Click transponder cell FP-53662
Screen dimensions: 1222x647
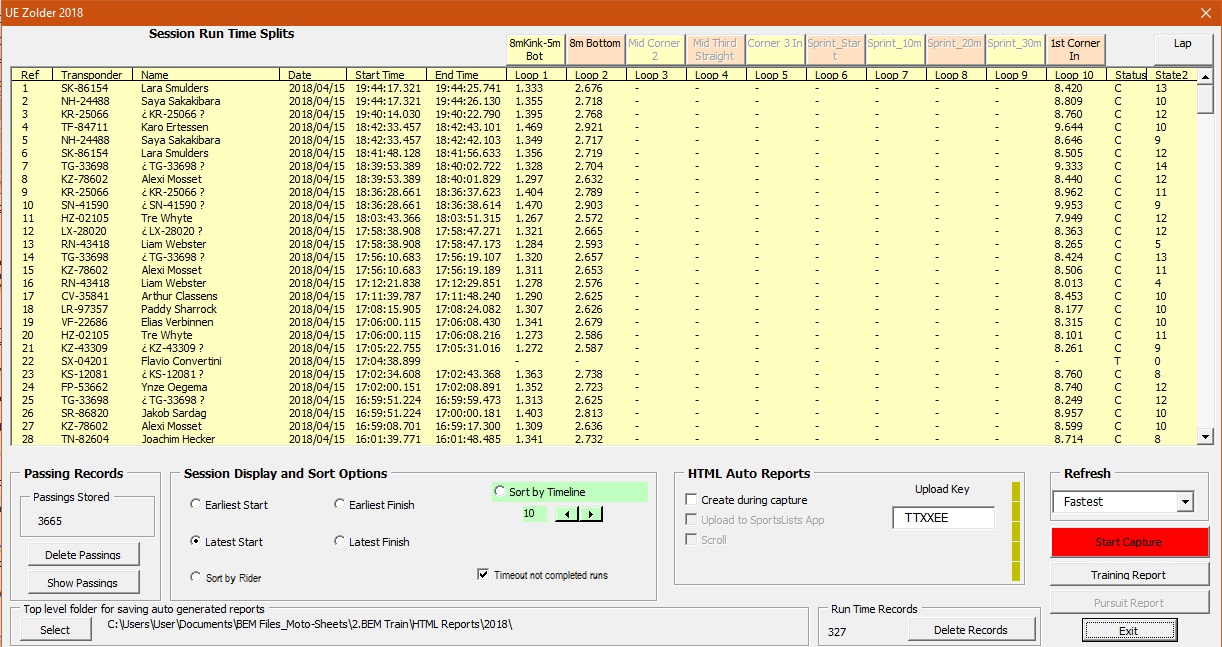pos(85,387)
